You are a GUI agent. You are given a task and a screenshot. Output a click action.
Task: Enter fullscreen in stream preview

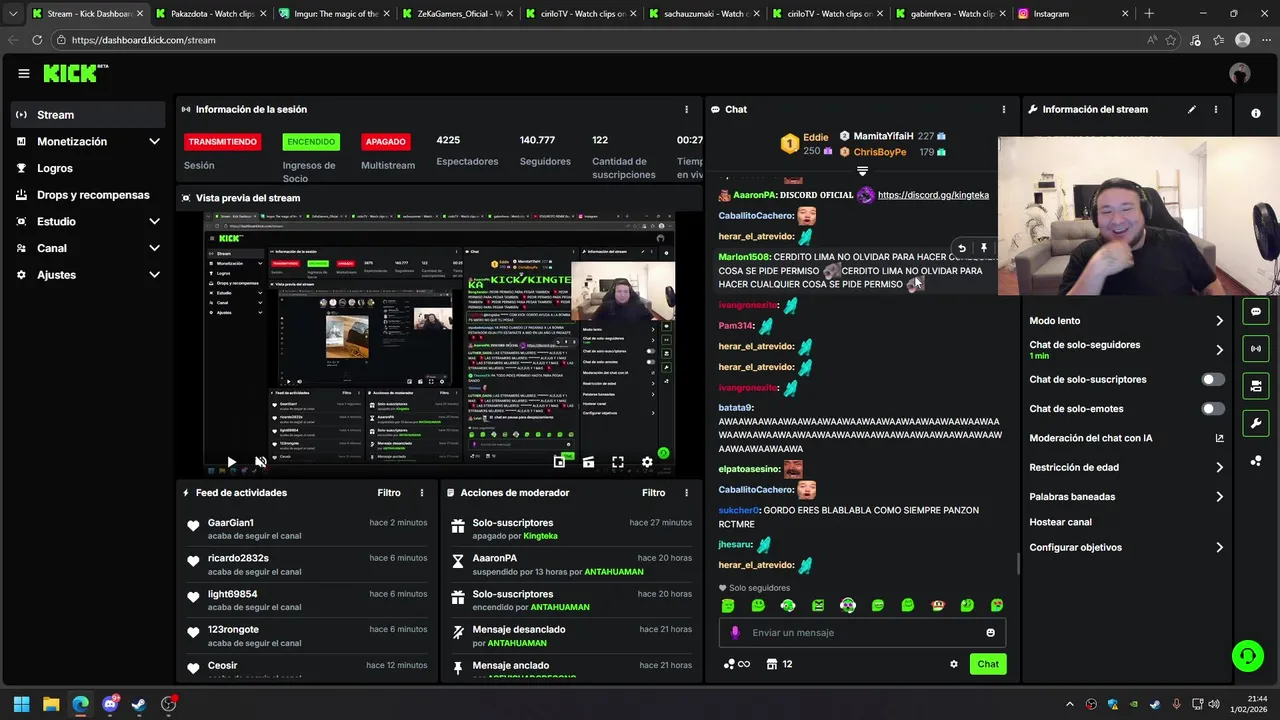[x=618, y=462]
